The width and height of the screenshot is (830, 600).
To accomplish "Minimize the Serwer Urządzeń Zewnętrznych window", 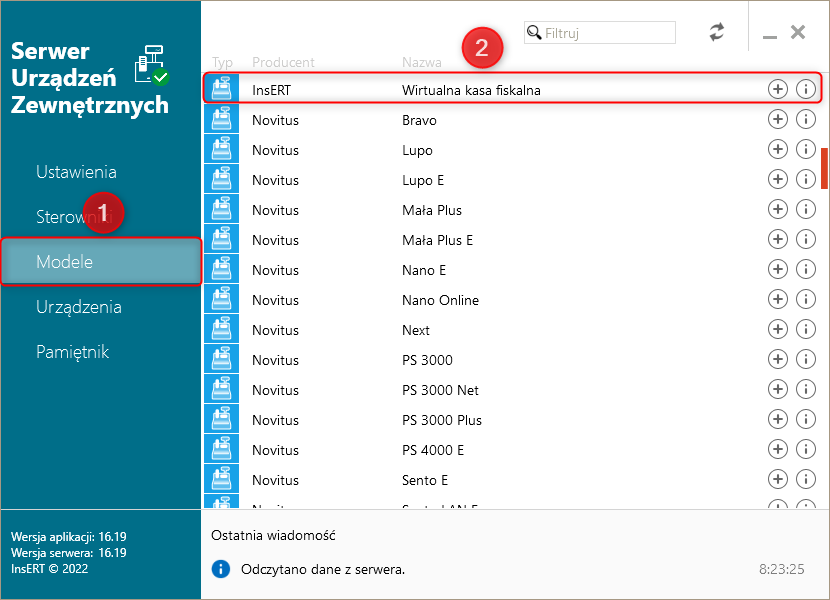I will click(x=770, y=35).
